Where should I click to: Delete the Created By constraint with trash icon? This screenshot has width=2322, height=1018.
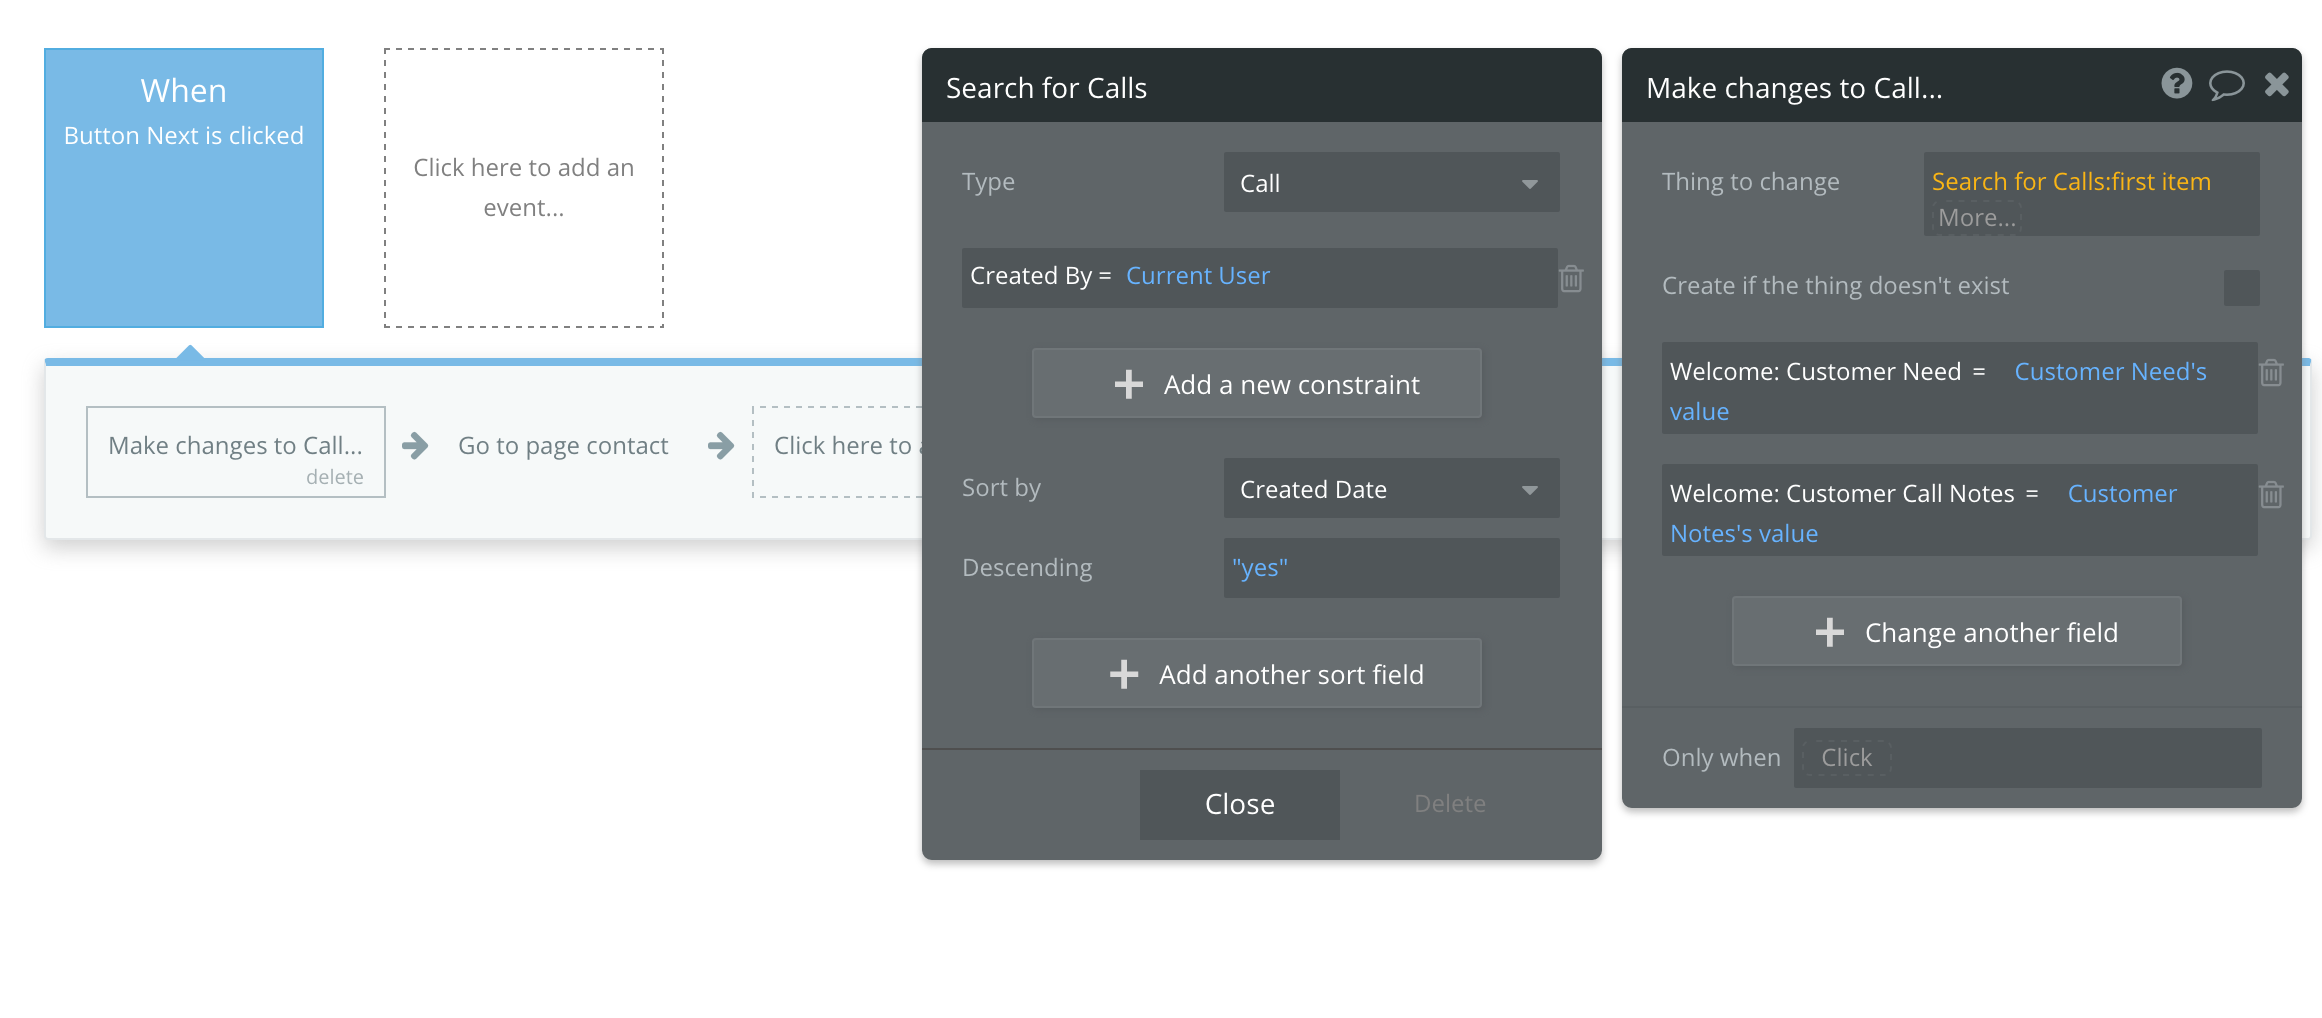point(1571,278)
